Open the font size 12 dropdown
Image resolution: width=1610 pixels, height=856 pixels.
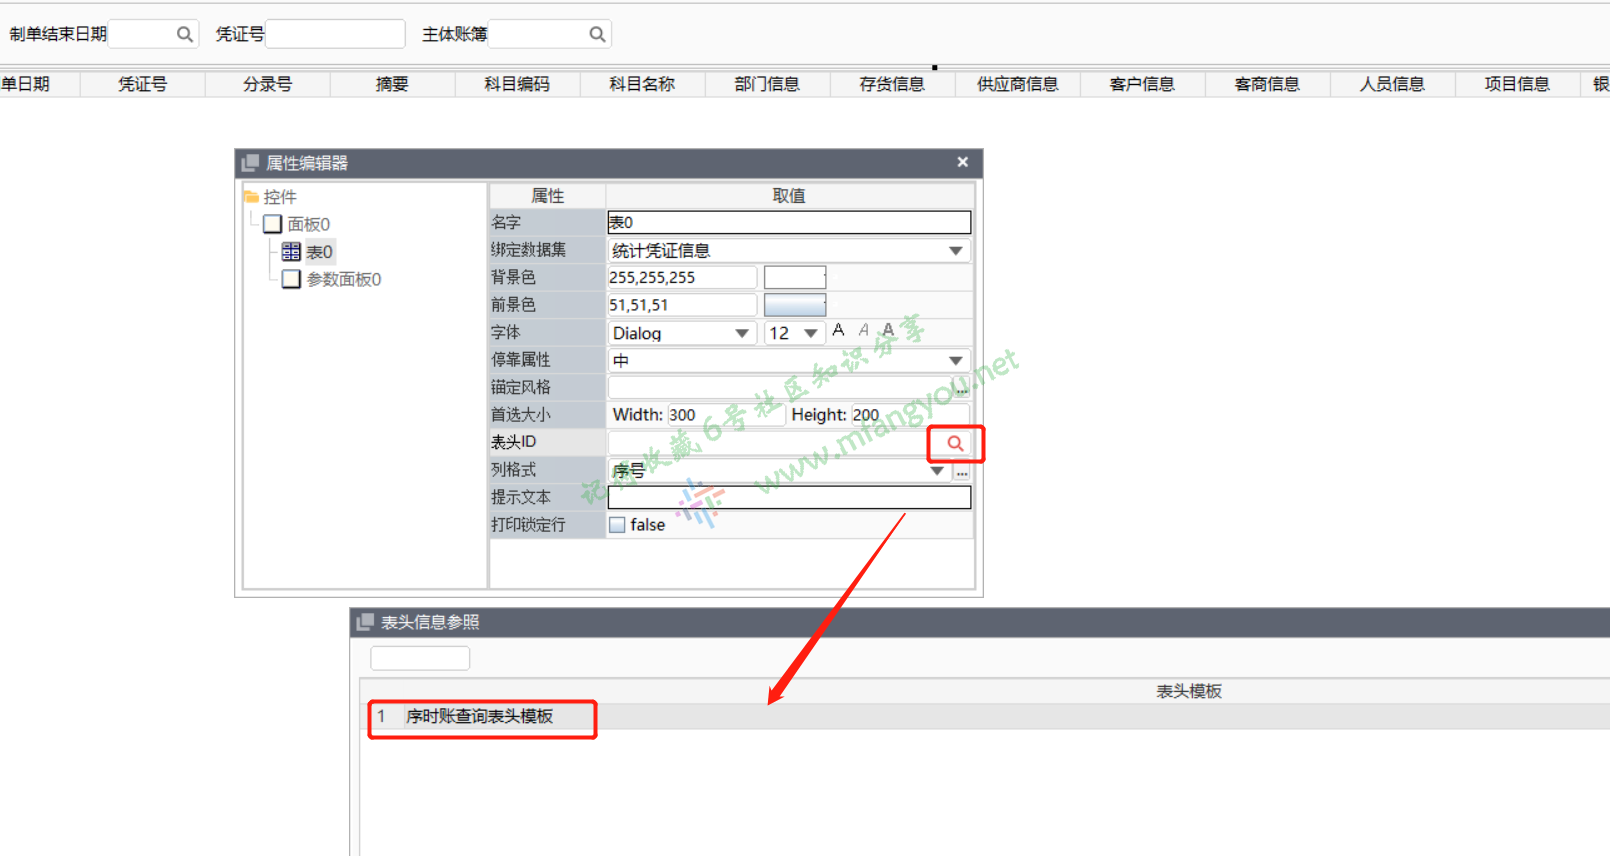point(810,333)
